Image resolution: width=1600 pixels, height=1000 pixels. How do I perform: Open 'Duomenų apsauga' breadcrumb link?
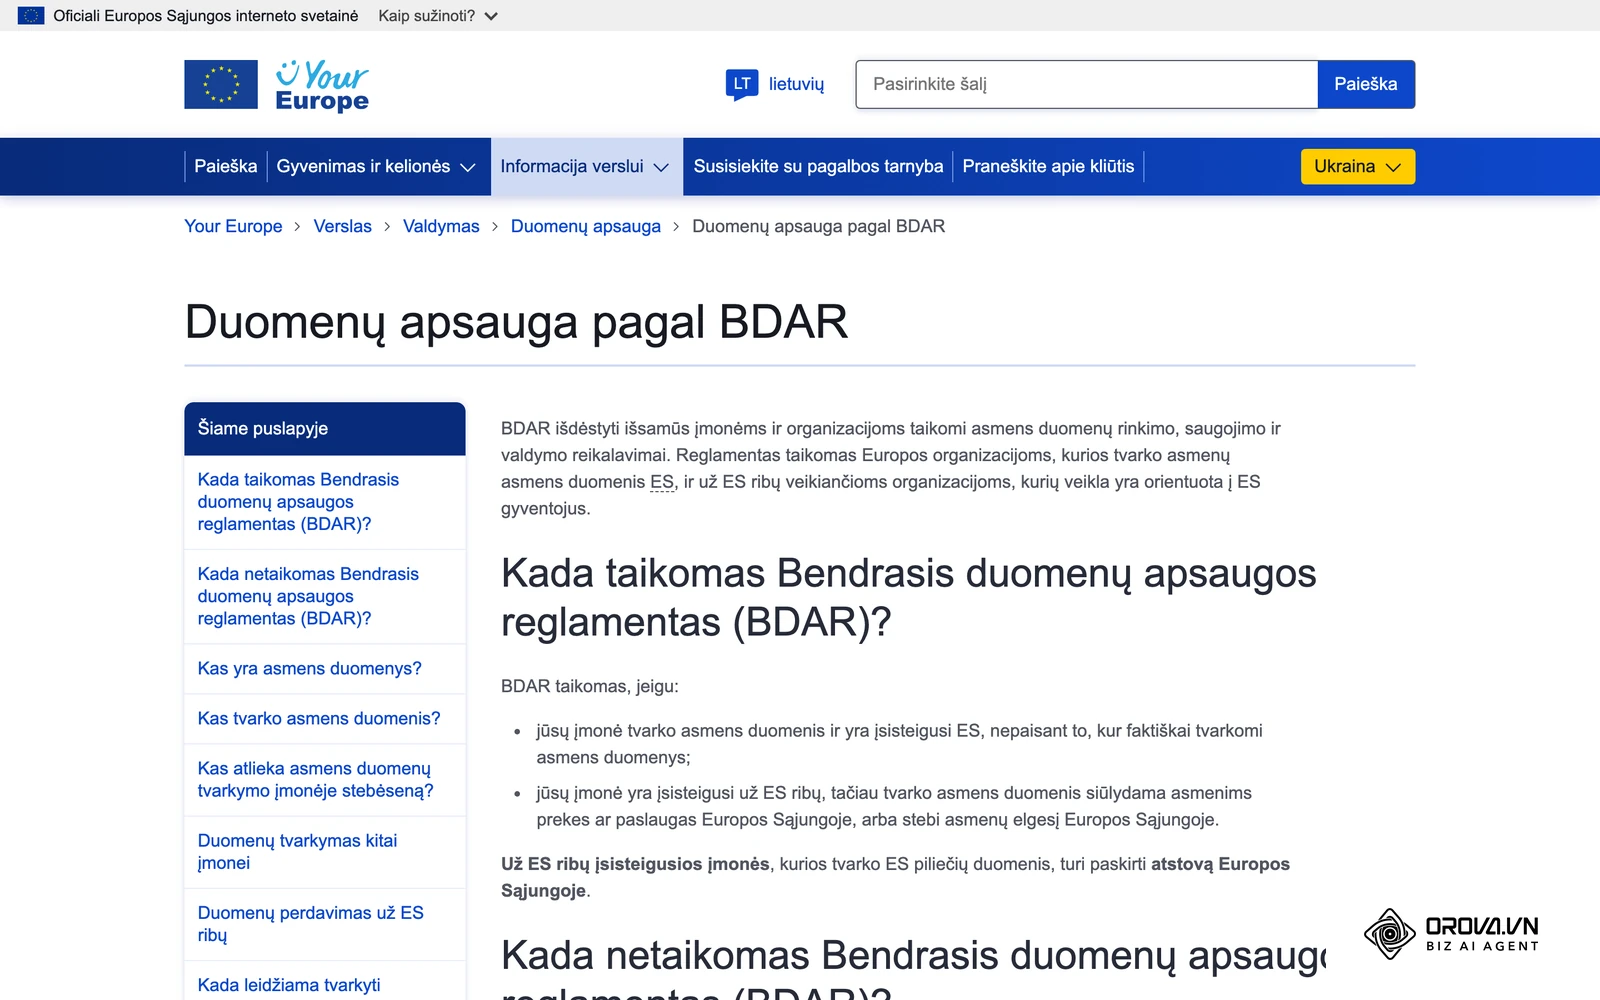click(586, 226)
